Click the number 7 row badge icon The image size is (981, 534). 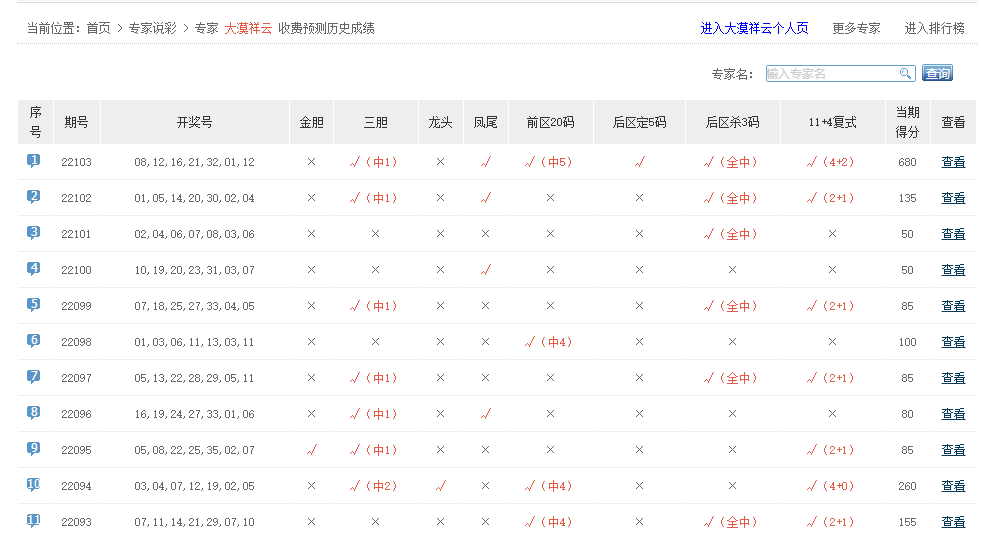34,377
